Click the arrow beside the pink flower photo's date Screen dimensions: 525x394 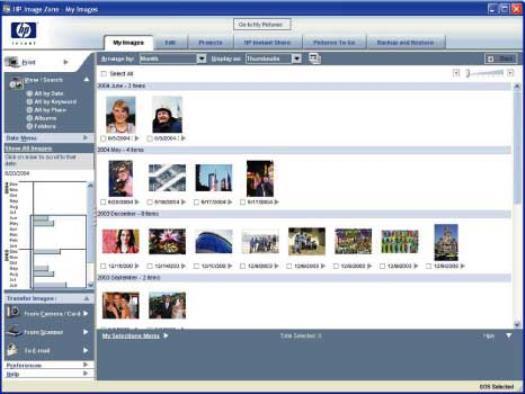pyautogui.click(x=183, y=266)
